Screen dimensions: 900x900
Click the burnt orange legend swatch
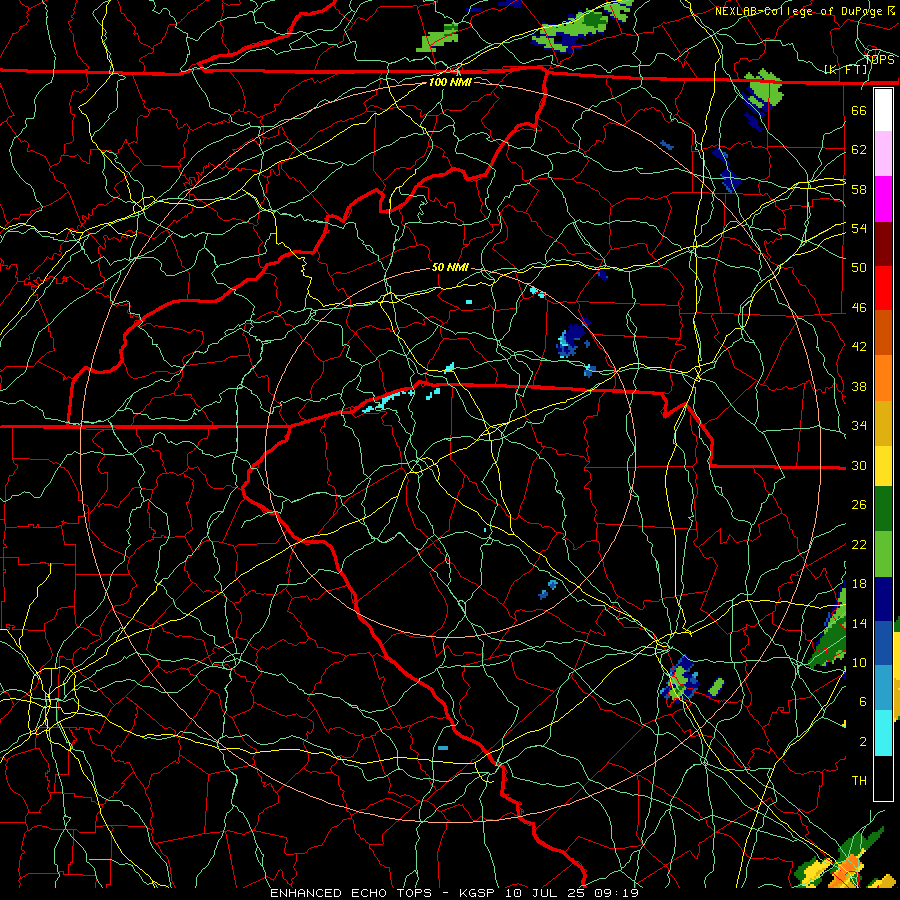(883, 332)
